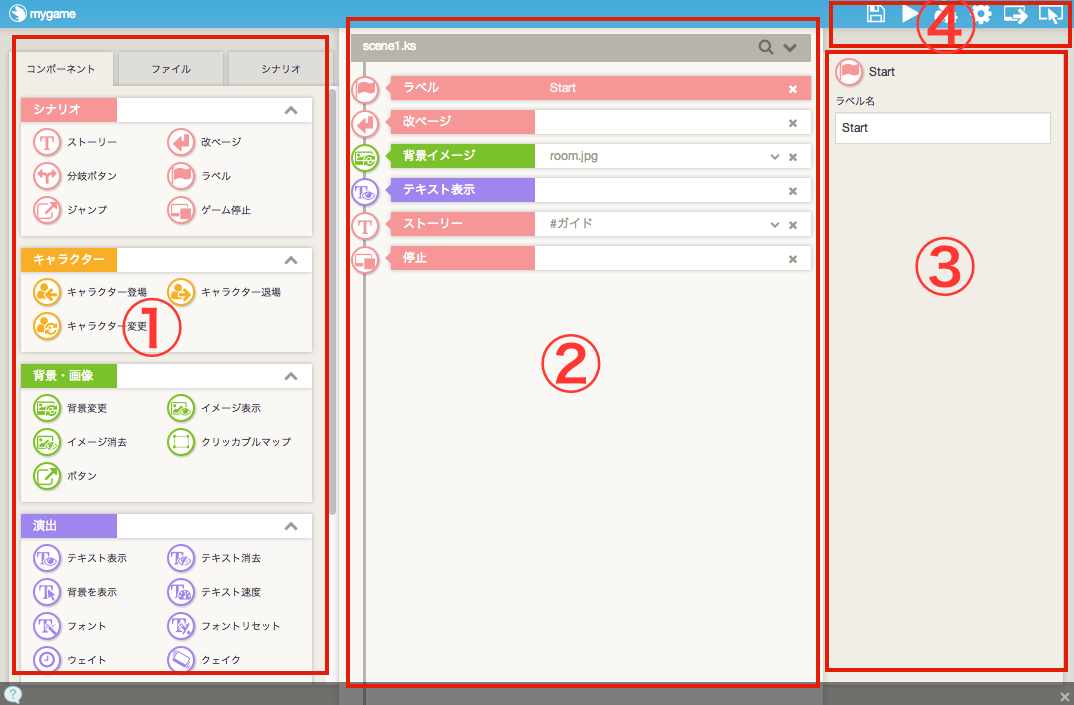Image resolution: width=1074 pixels, height=705 pixels.
Task: Open the settings gear icon
Action: [x=982, y=14]
